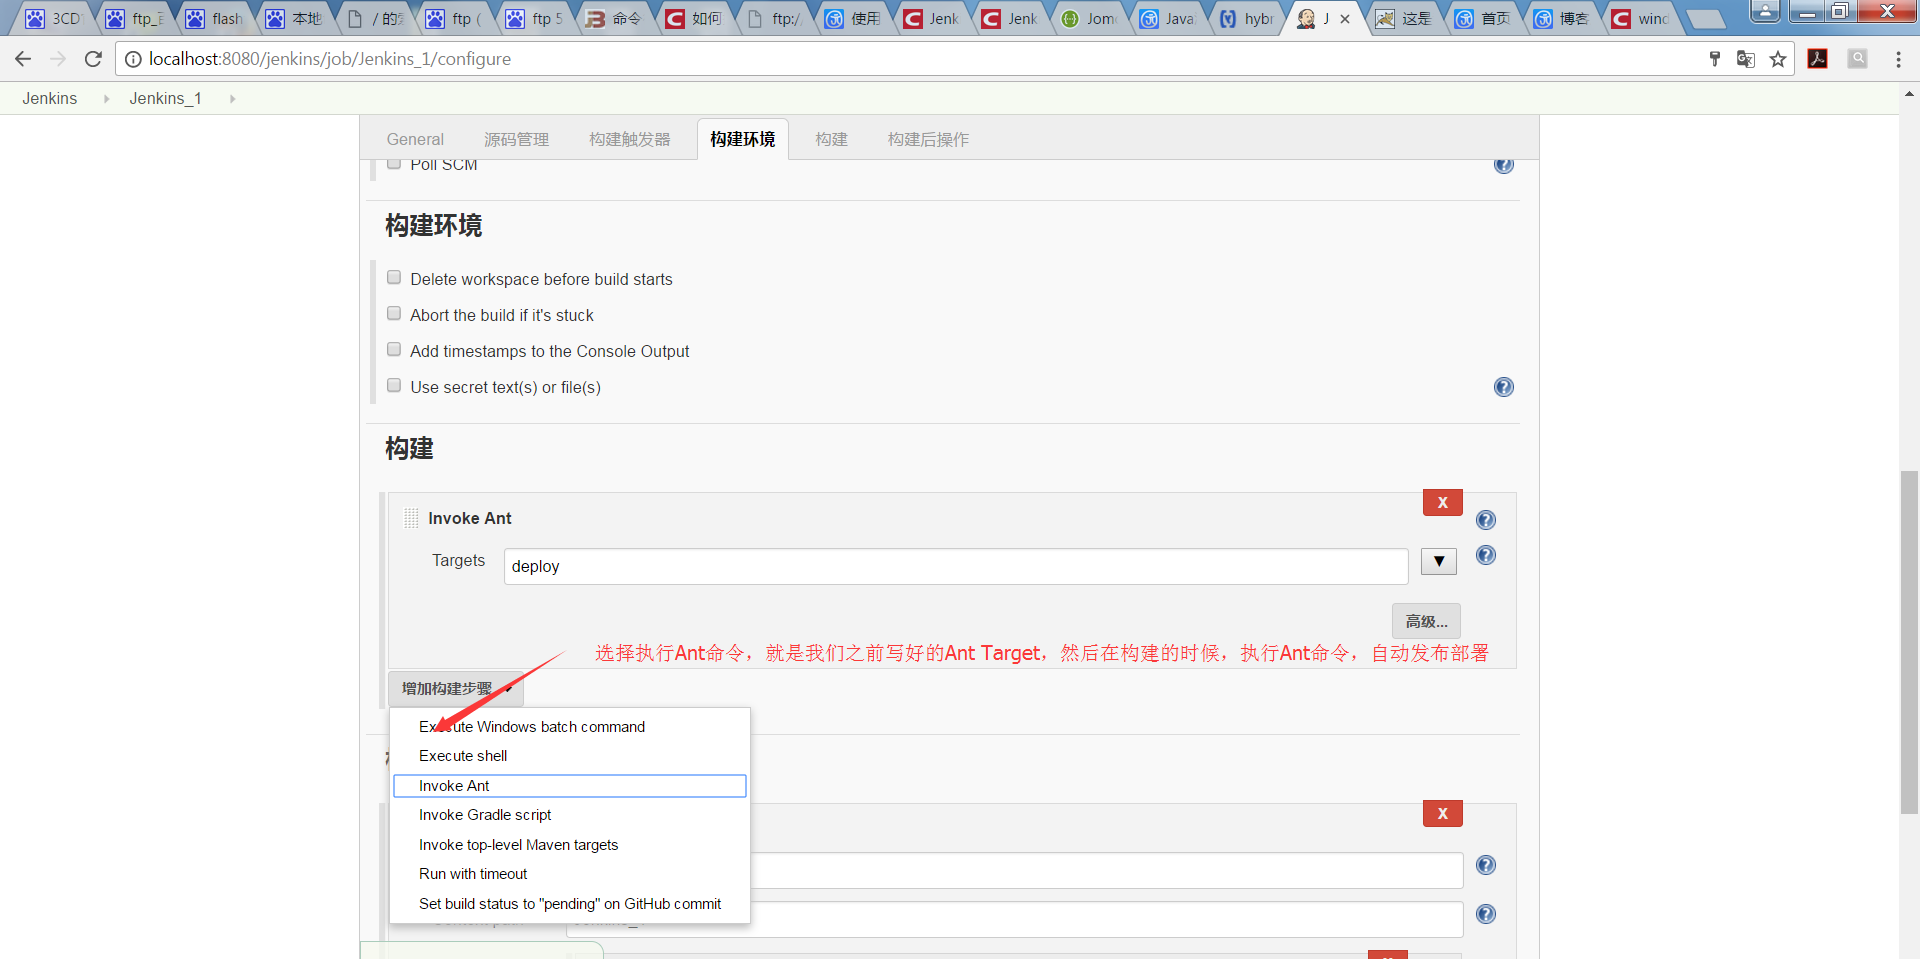Click the browser forward arrow

(x=58, y=59)
